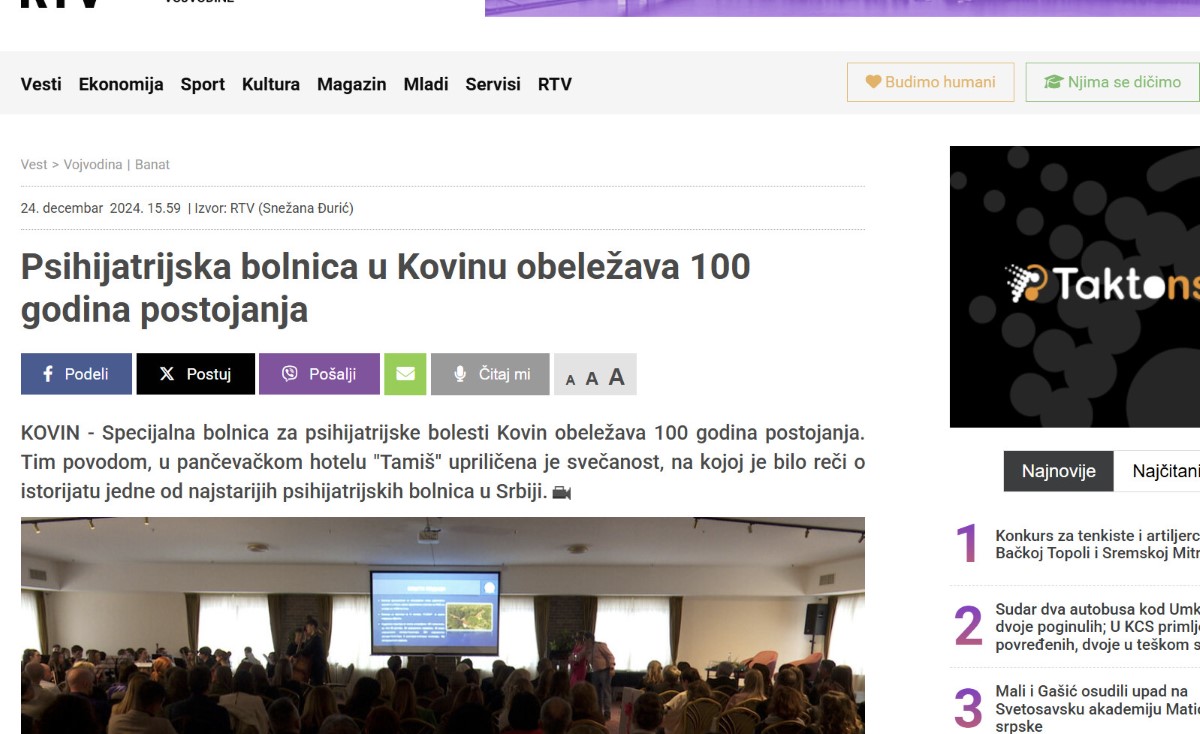Open the Vesti menu section

(41, 84)
